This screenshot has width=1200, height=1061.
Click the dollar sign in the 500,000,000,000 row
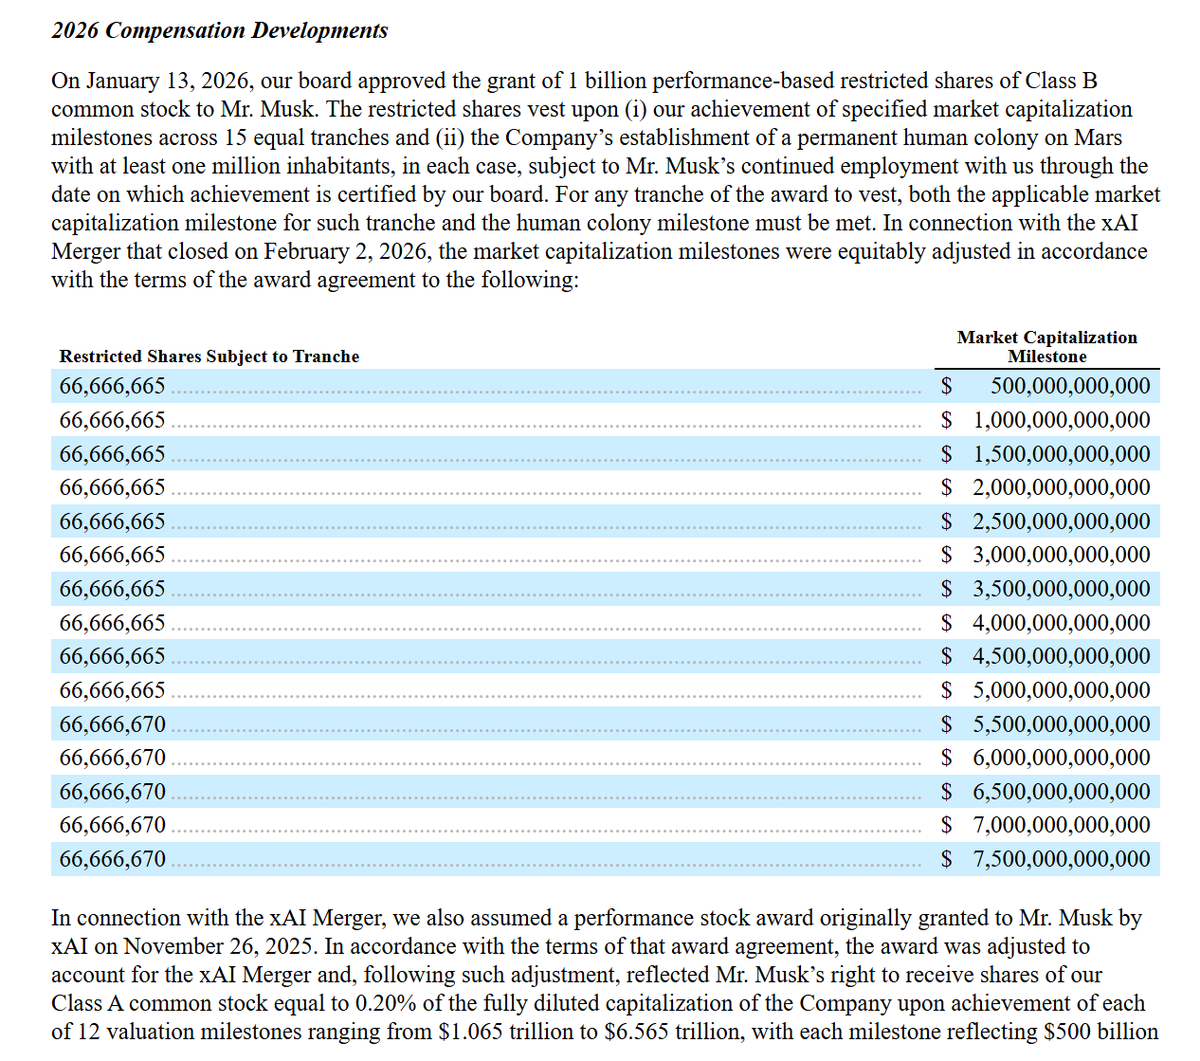[x=947, y=386]
